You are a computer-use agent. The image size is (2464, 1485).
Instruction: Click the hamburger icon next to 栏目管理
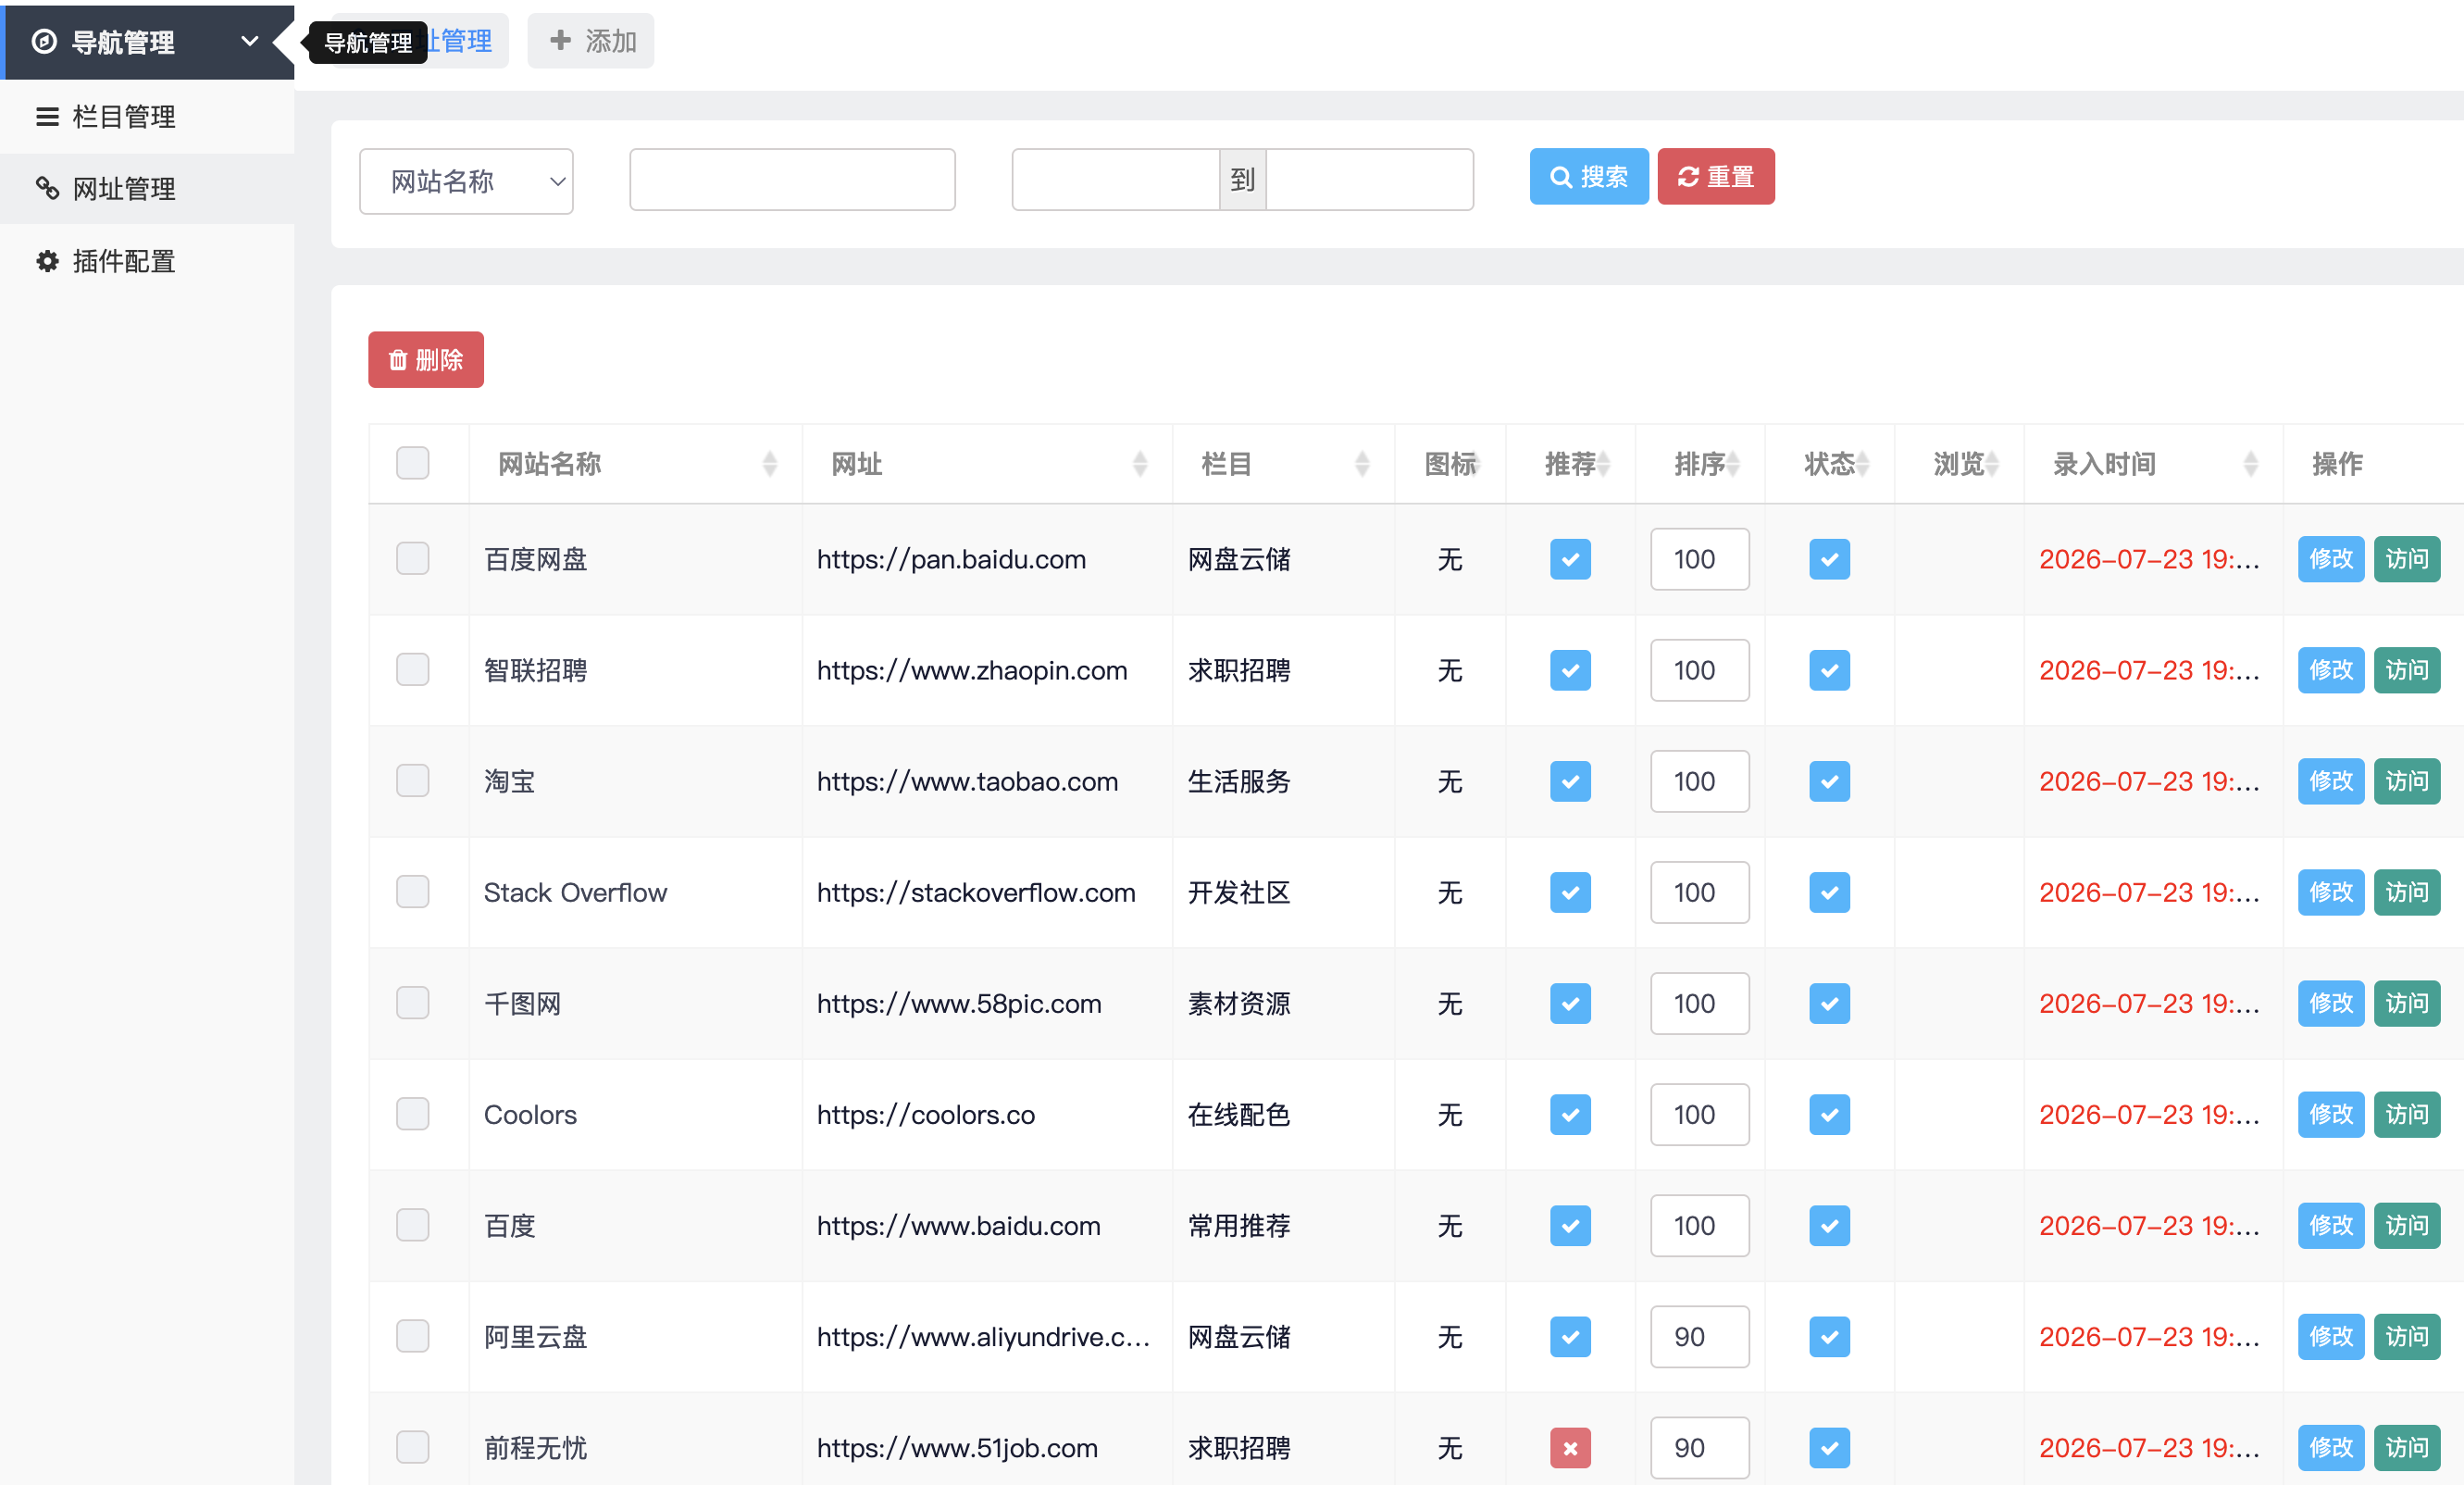click(47, 117)
